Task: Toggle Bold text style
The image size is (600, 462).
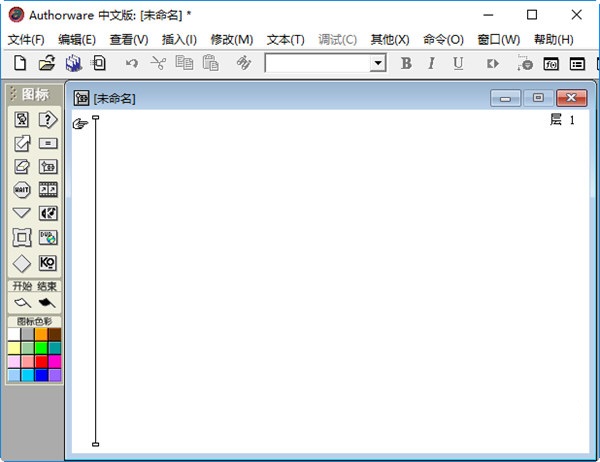Action: 406,63
